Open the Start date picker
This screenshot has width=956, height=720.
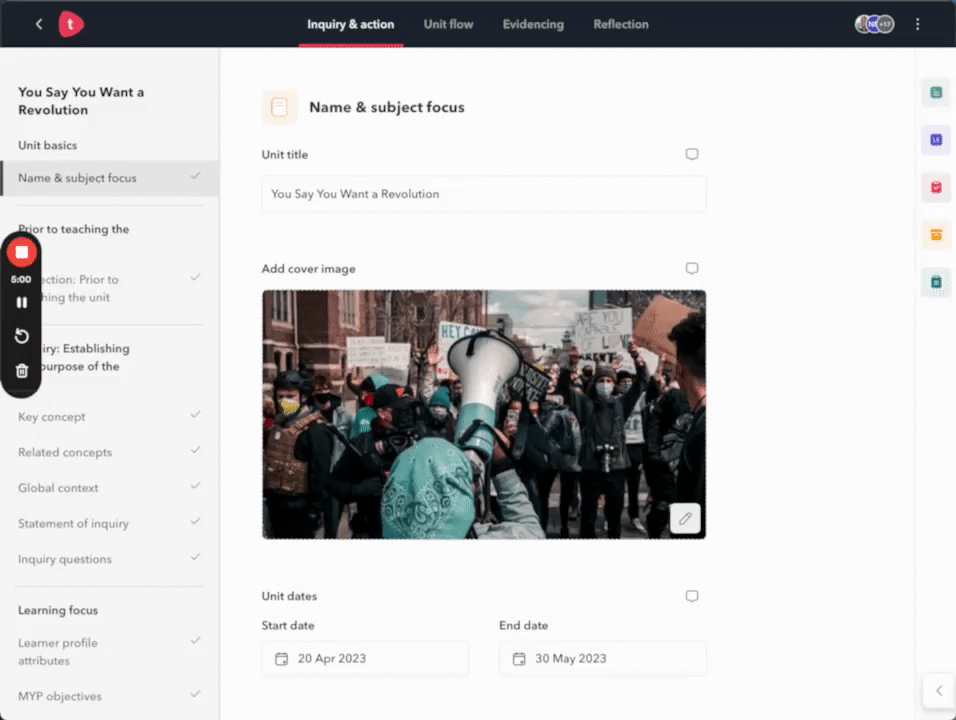tap(365, 658)
